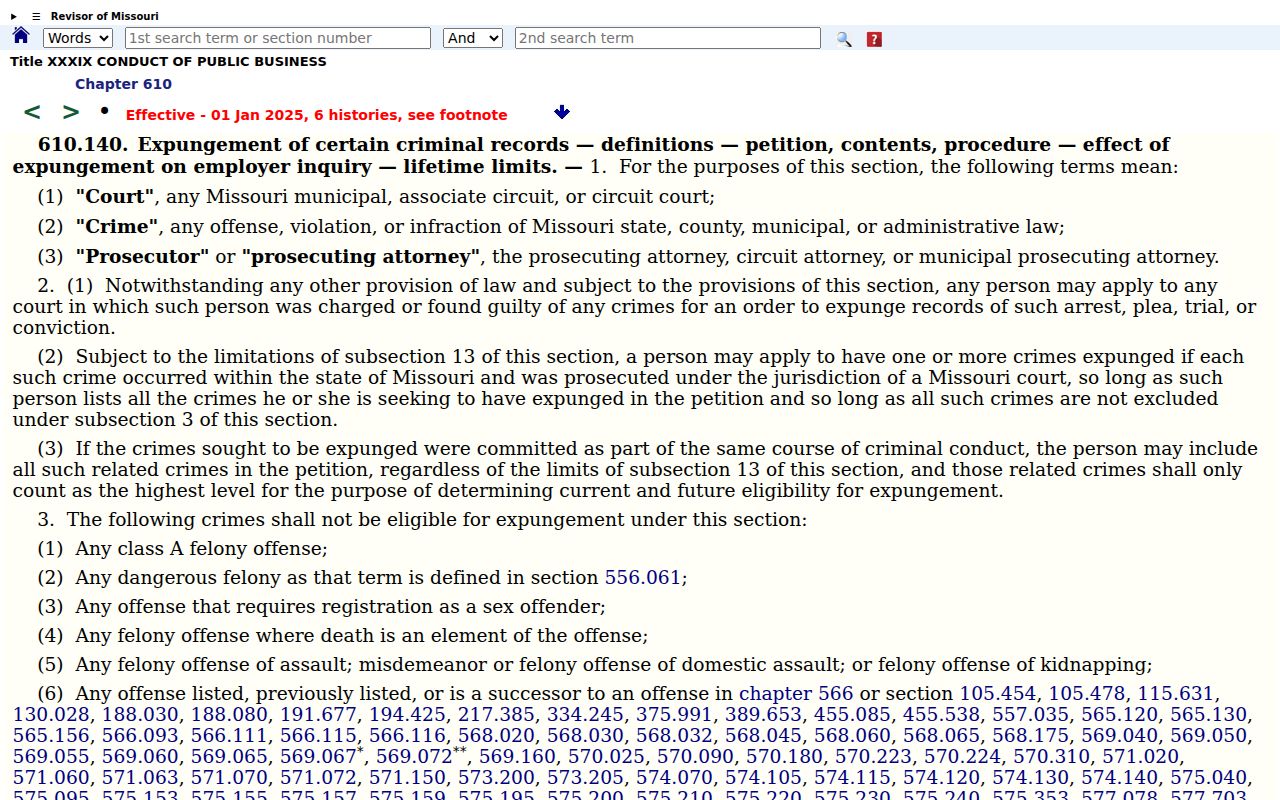1280x800 pixels.
Task: Focus the 2nd search term field
Action: click(x=668, y=38)
